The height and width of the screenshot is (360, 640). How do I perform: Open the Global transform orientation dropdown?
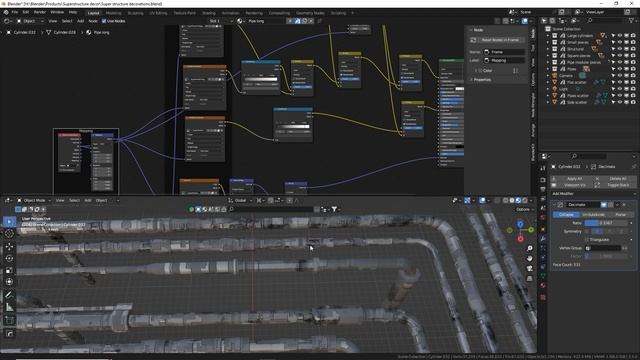pyautogui.click(x=240, y=200)
